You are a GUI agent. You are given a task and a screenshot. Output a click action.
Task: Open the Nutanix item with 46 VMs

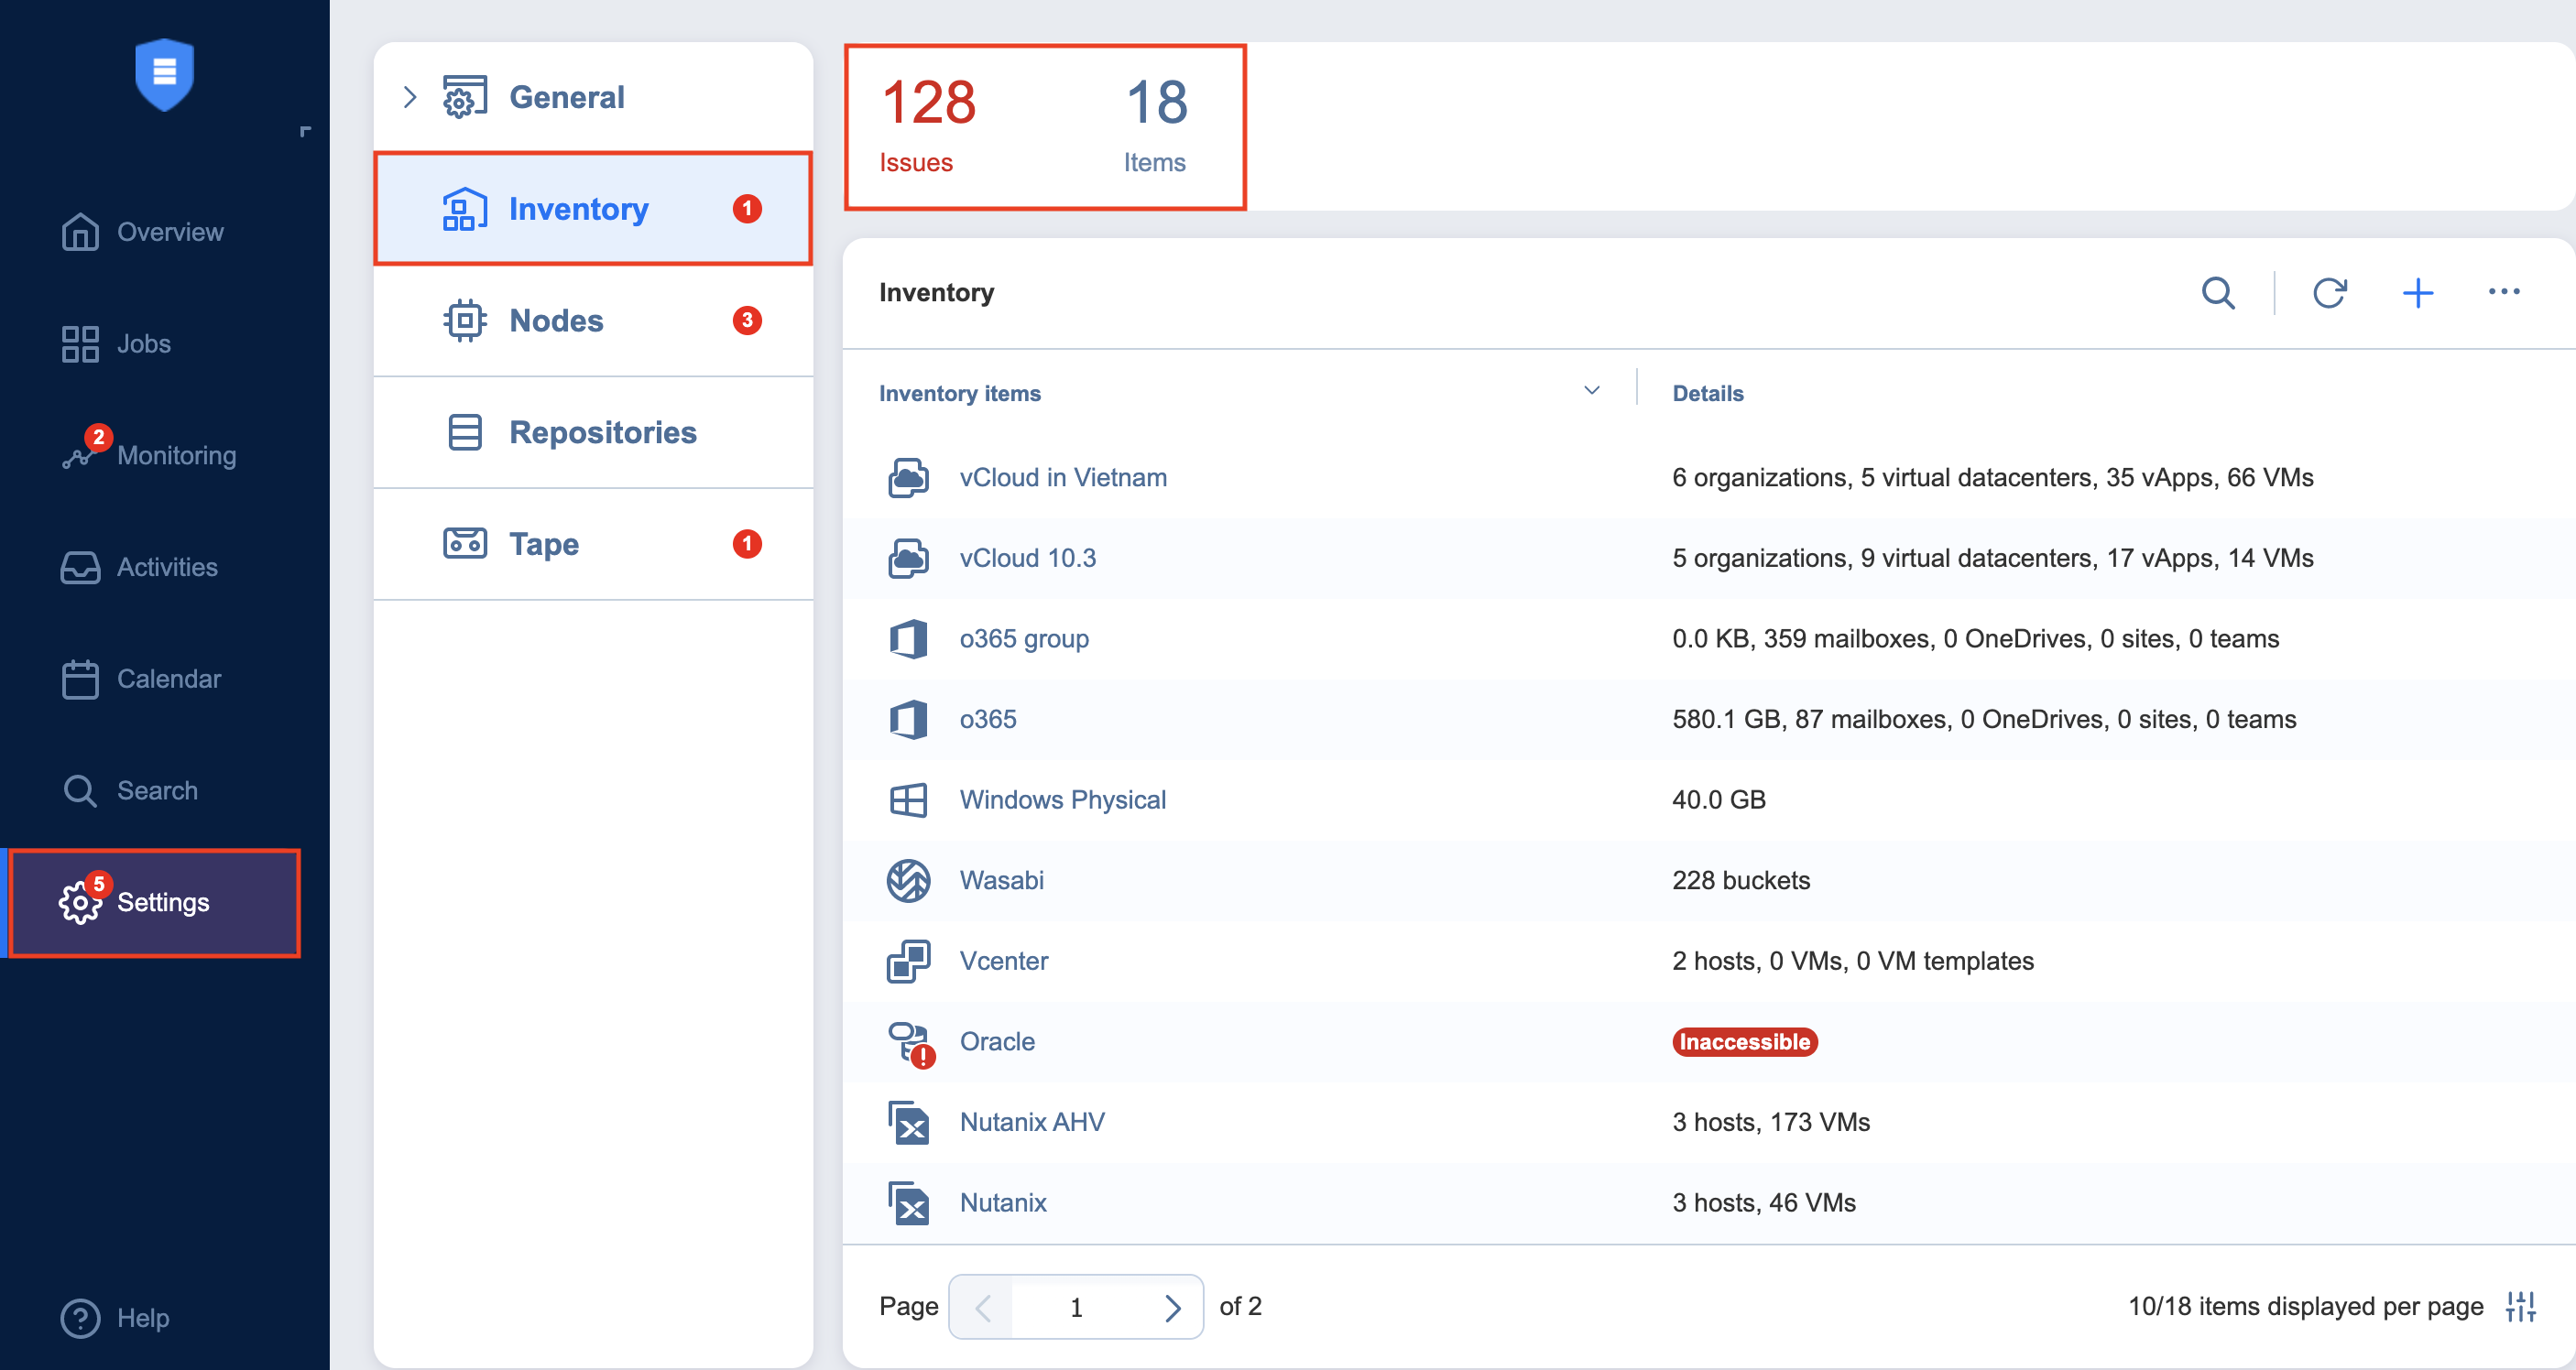(x=1003, y=1203)
